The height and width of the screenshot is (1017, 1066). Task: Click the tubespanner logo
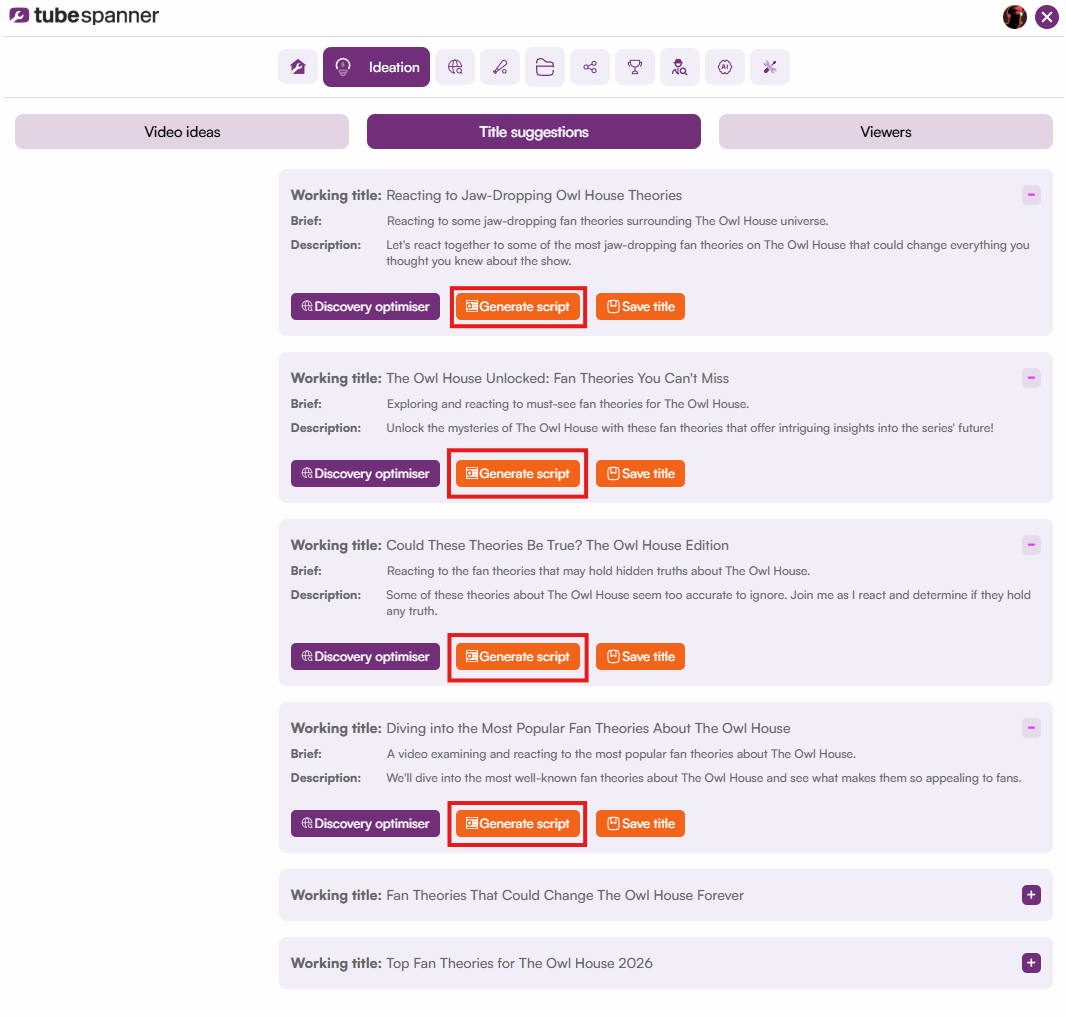[84, 16]
